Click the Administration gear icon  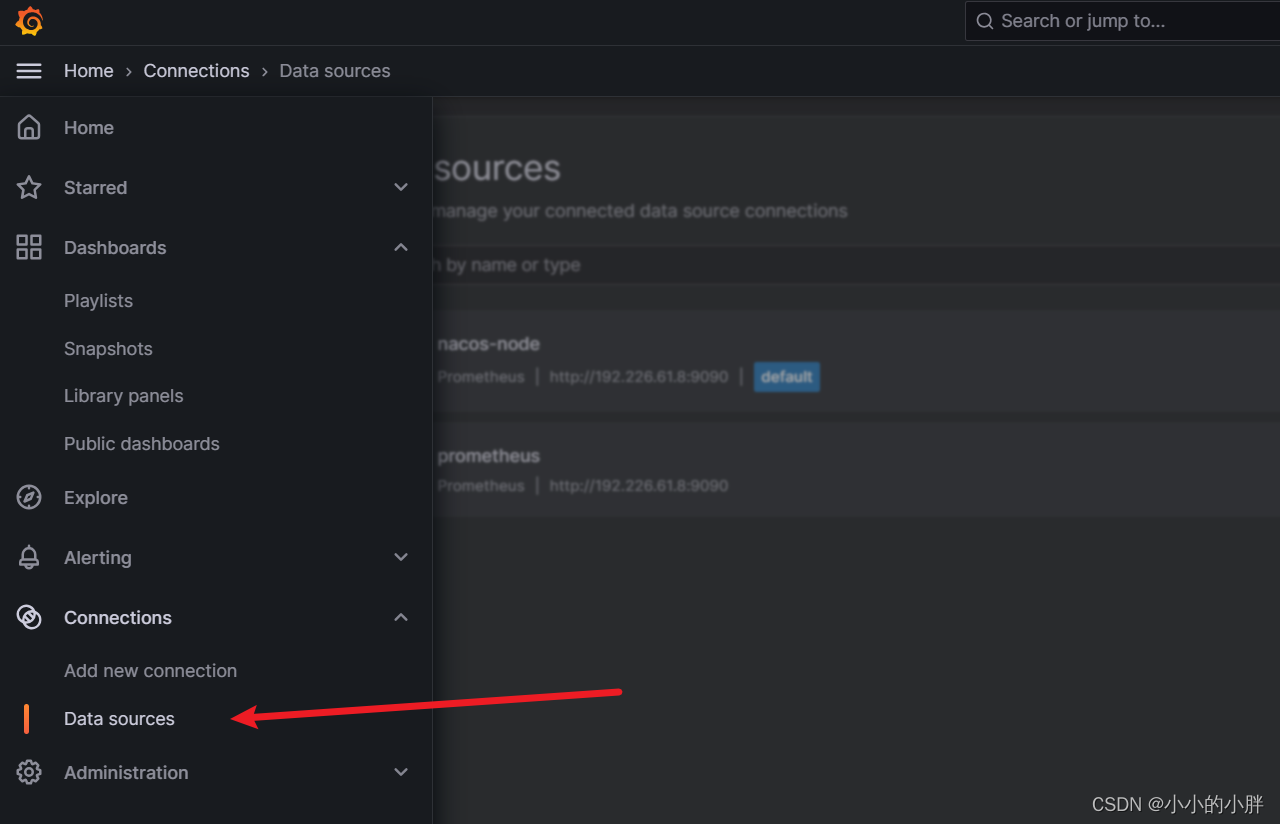[x=29, y=773]
